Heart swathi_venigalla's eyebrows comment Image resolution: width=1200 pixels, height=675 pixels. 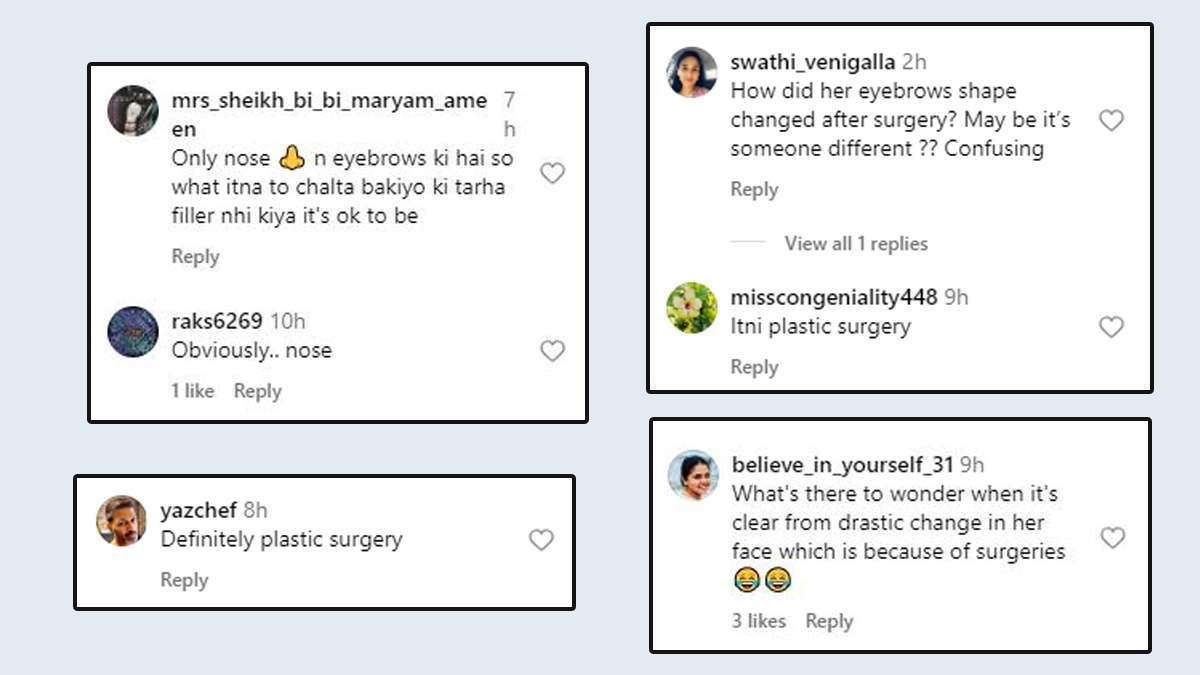click(x=1111, y=121)
